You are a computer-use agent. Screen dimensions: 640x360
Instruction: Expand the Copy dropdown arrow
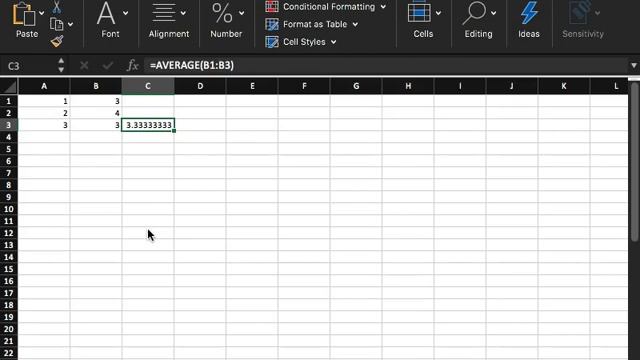70,24
